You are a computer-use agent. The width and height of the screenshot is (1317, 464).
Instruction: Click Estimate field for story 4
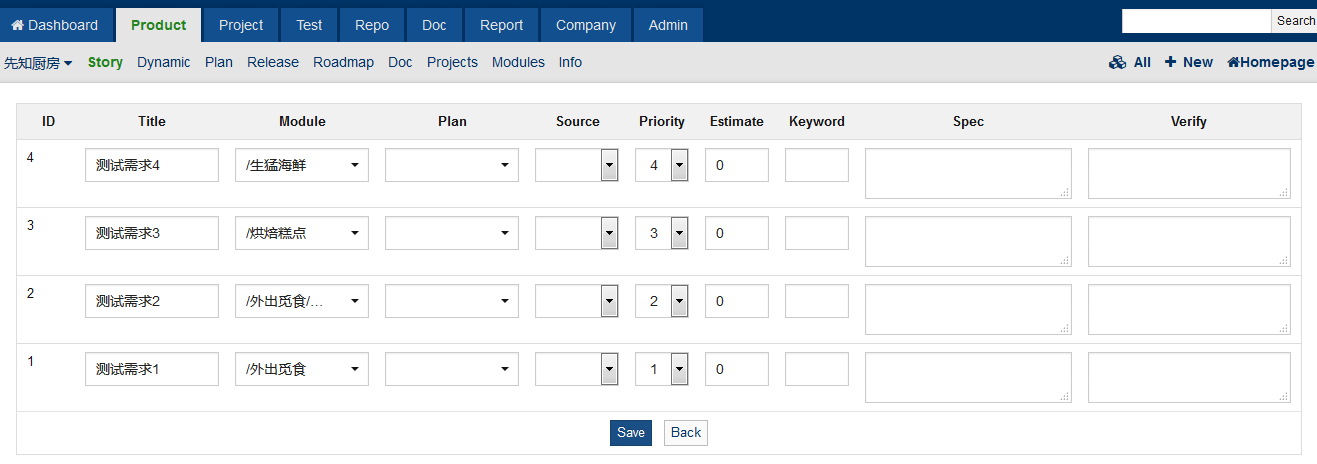point(736,165)
